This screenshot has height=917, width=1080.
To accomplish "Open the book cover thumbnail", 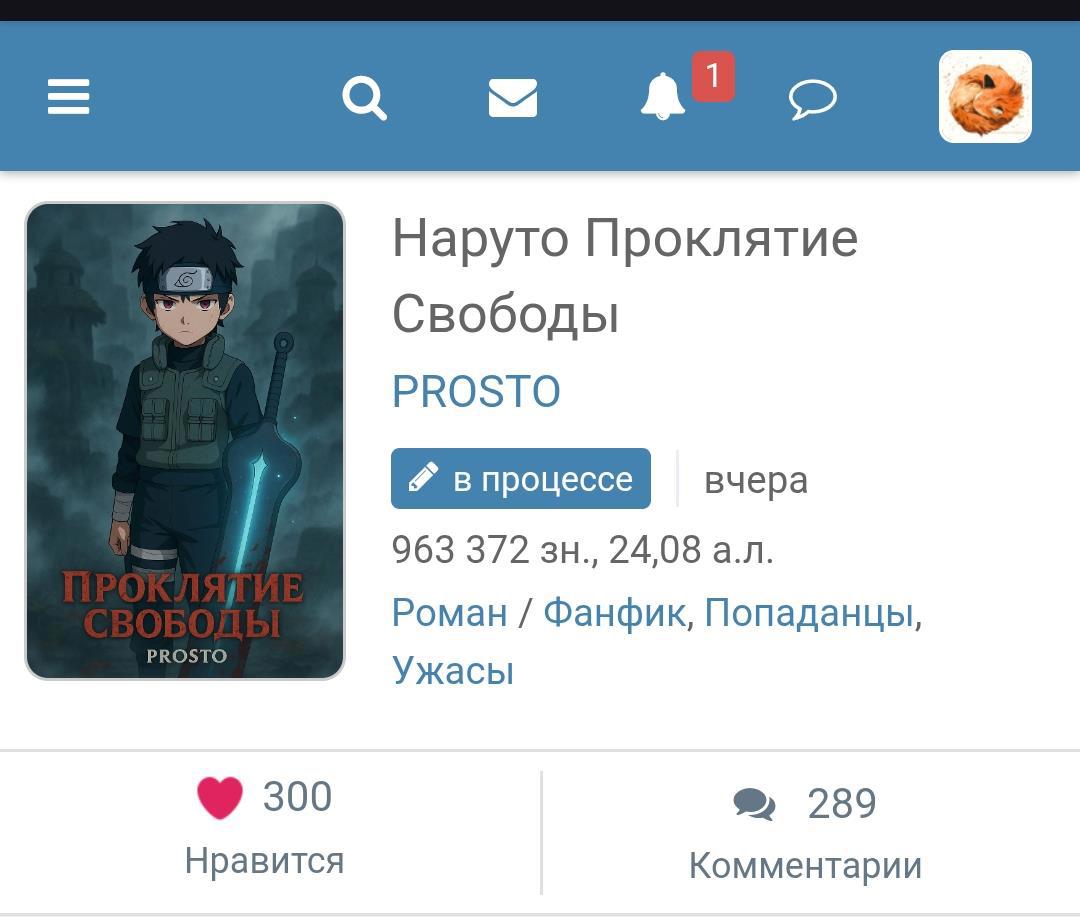I will (x=185, y=441).
